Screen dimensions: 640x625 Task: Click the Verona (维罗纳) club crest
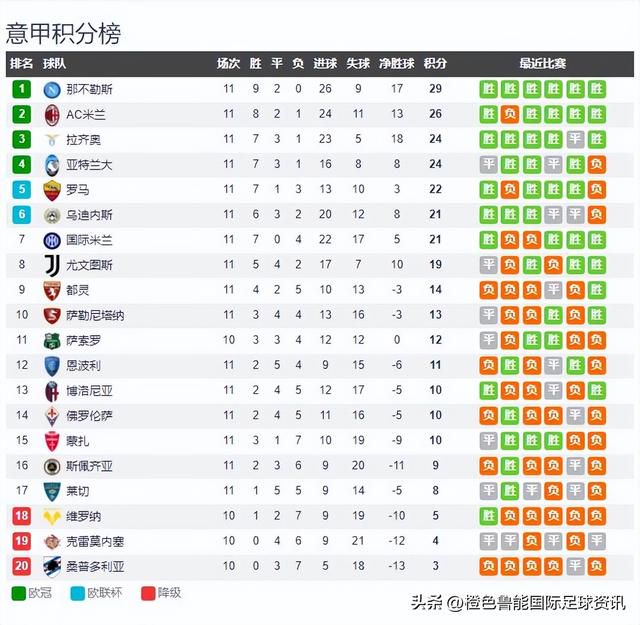coord(52,517)
